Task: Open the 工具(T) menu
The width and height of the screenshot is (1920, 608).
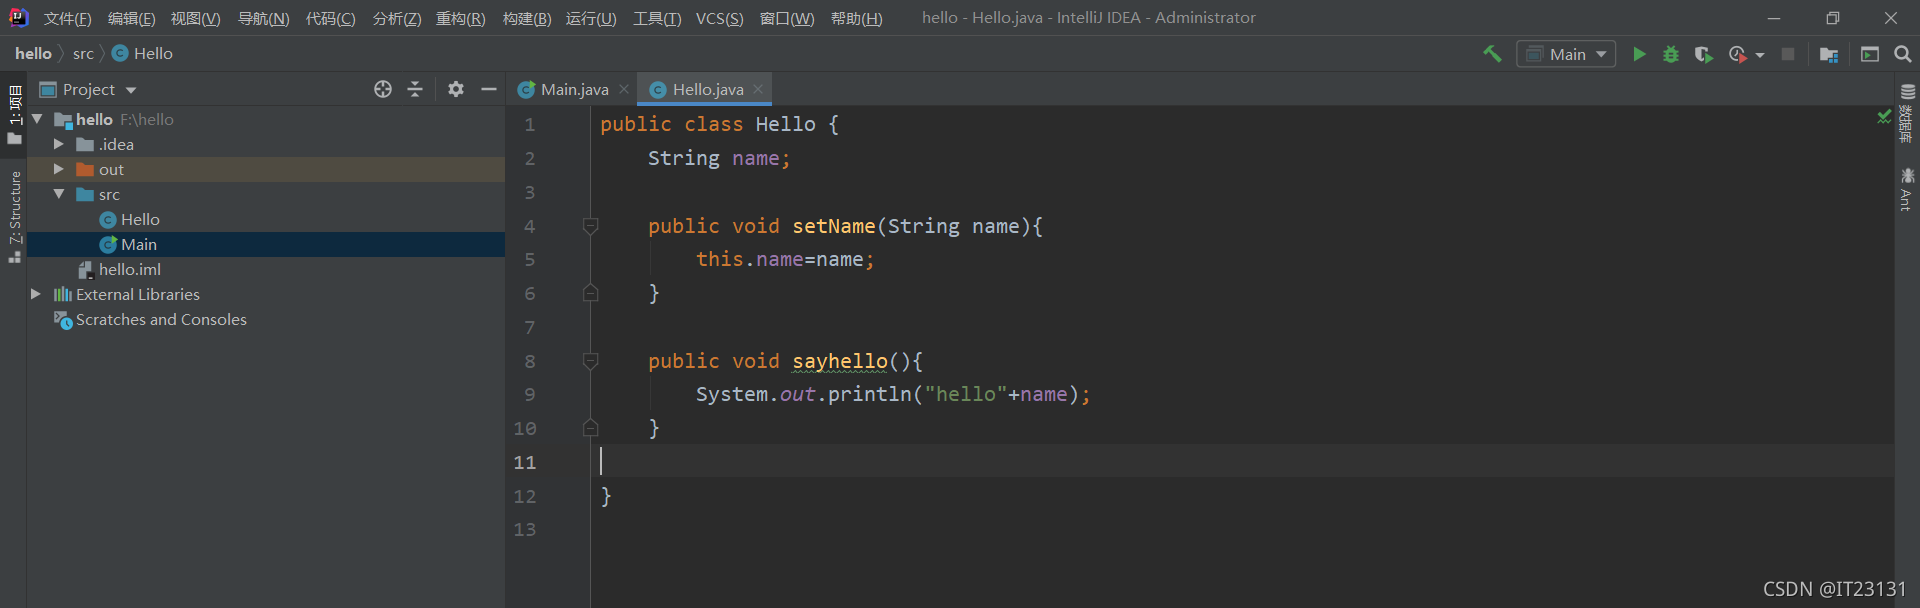Action: coord(656,18)
